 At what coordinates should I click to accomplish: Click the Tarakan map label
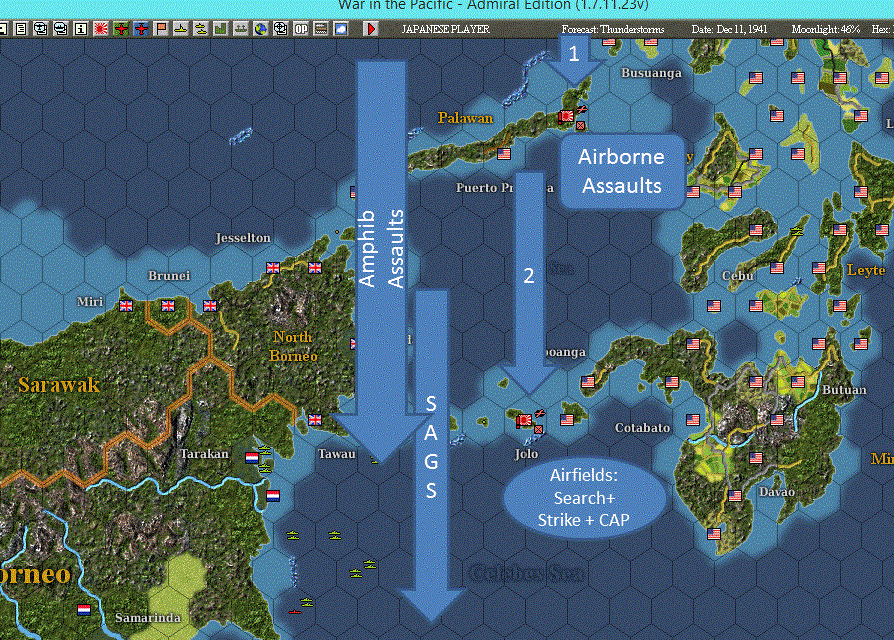205,454
